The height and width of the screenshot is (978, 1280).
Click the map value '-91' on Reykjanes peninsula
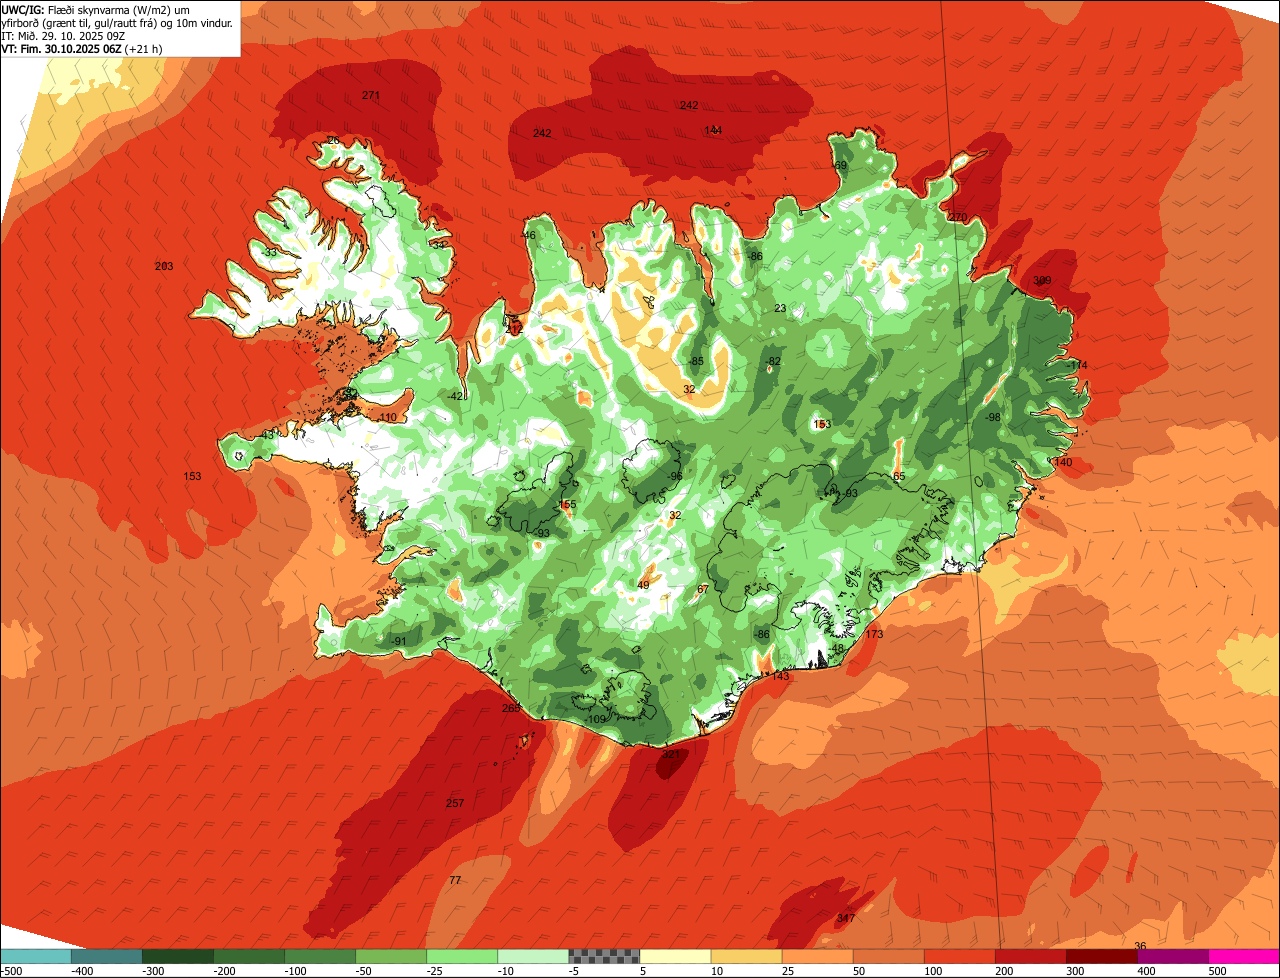pyautogui.click(x=399, y=642)
